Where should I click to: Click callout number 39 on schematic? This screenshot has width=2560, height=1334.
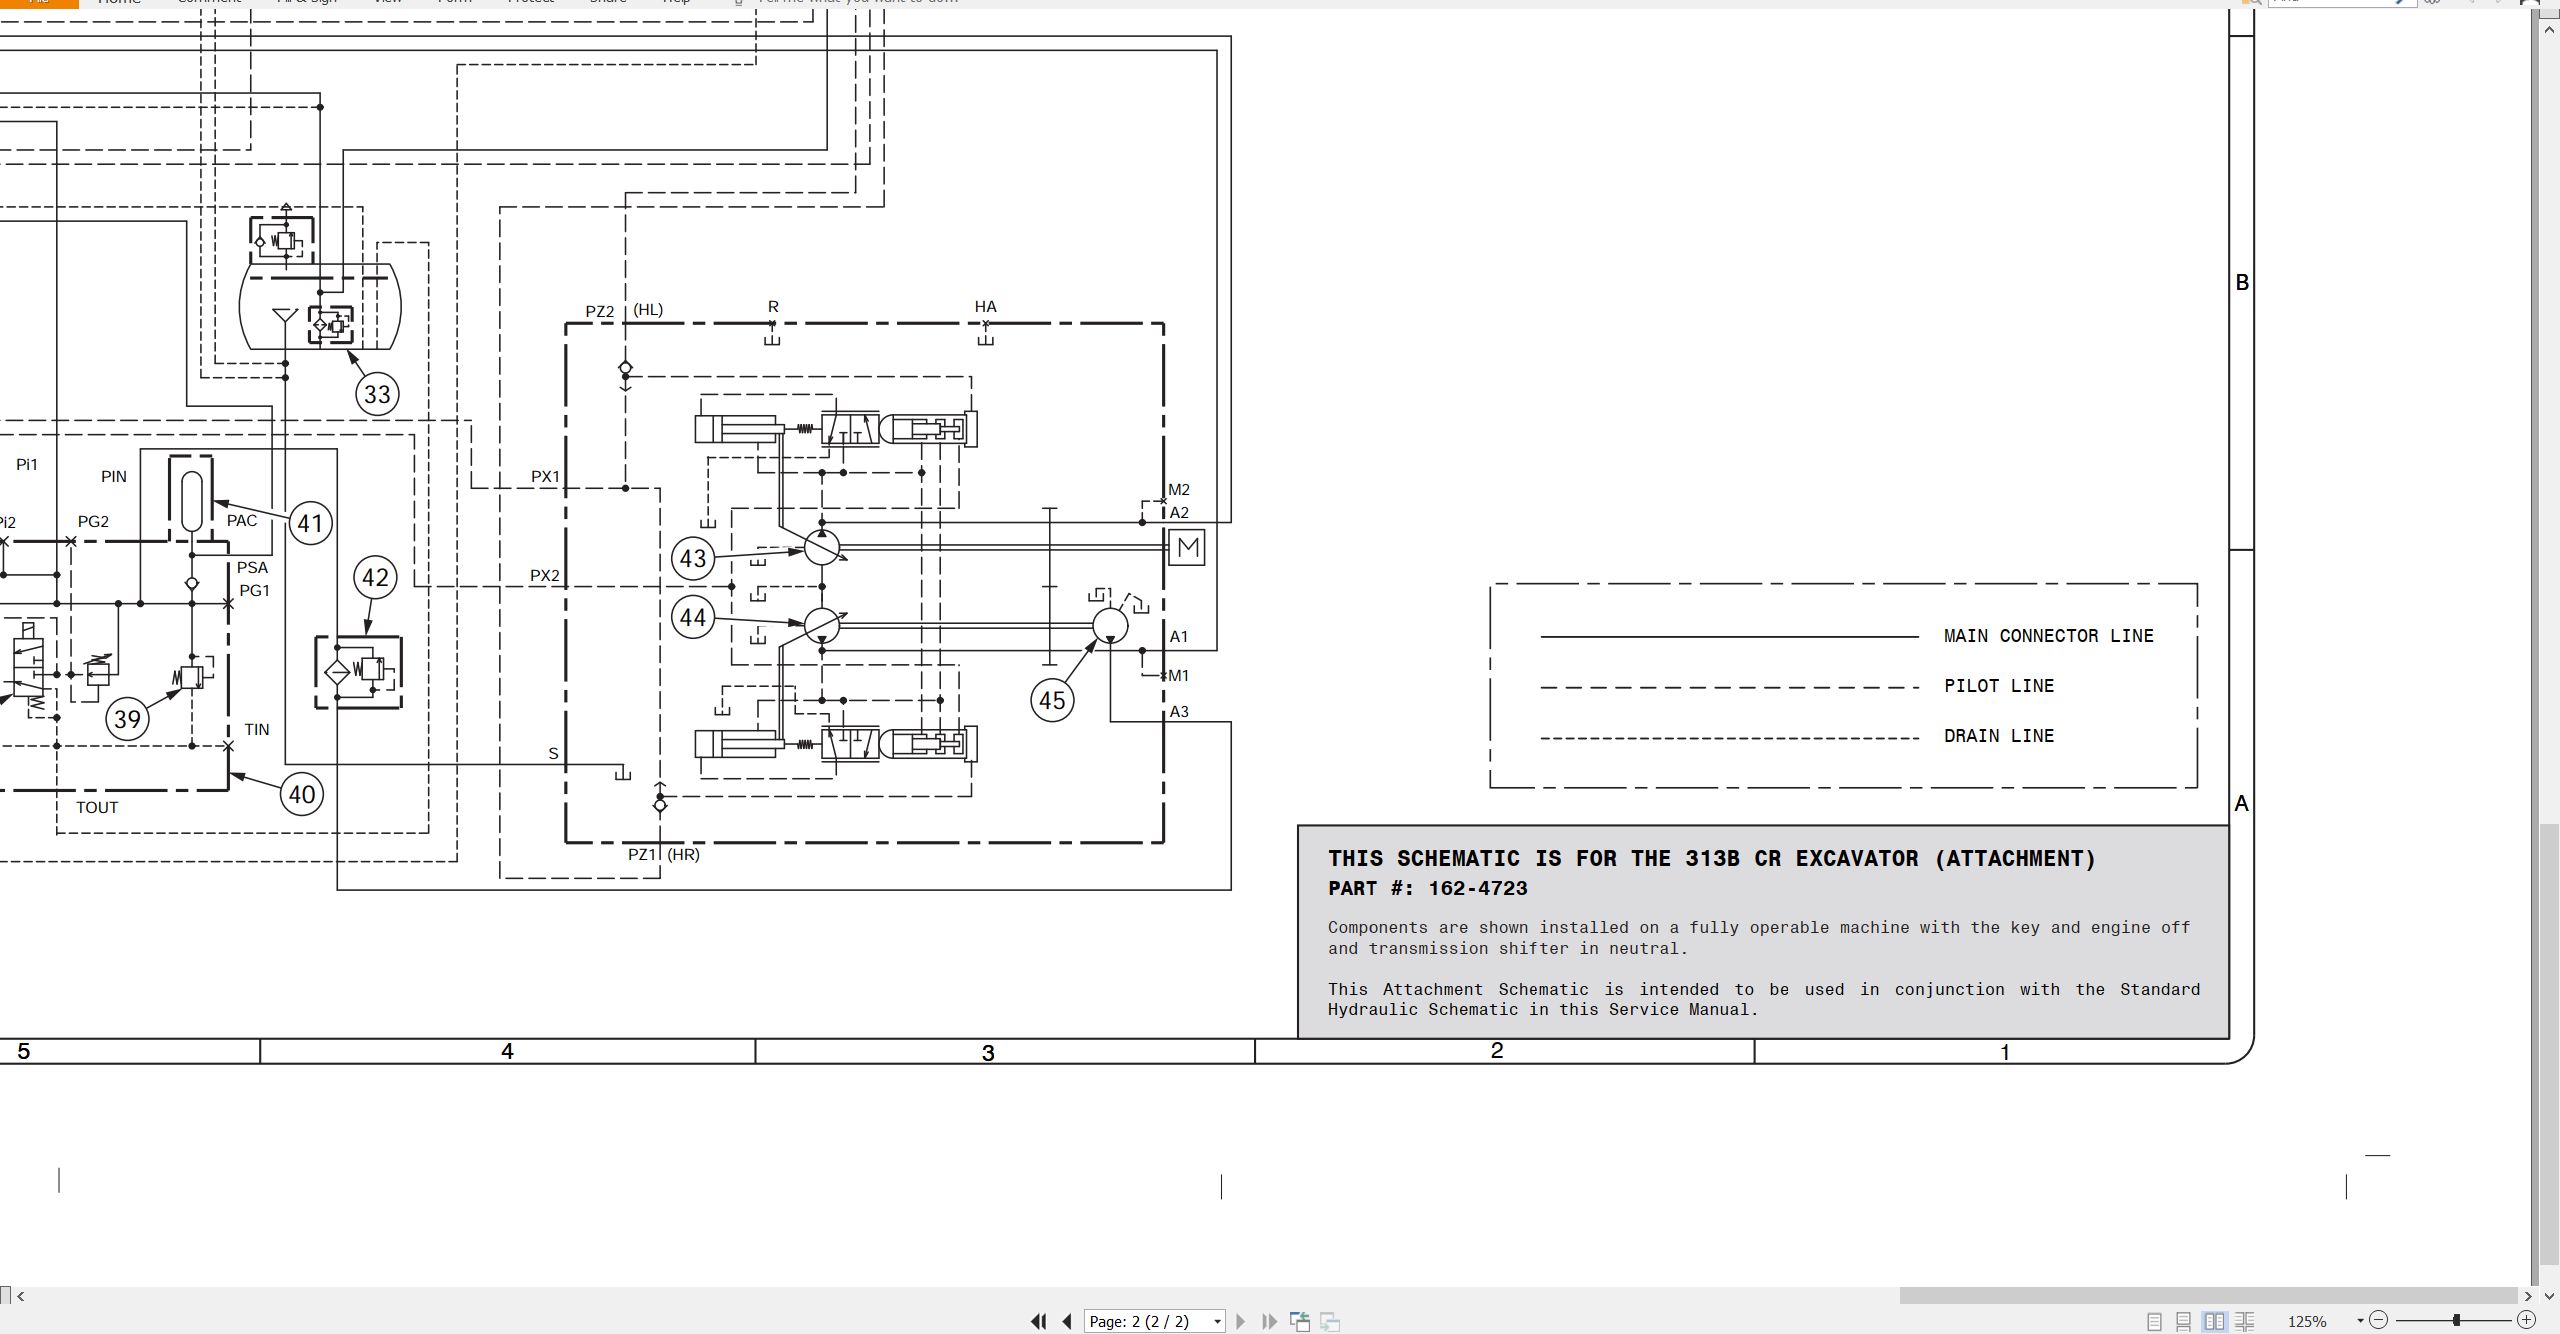pyautogui.click(x=127, y=719)
